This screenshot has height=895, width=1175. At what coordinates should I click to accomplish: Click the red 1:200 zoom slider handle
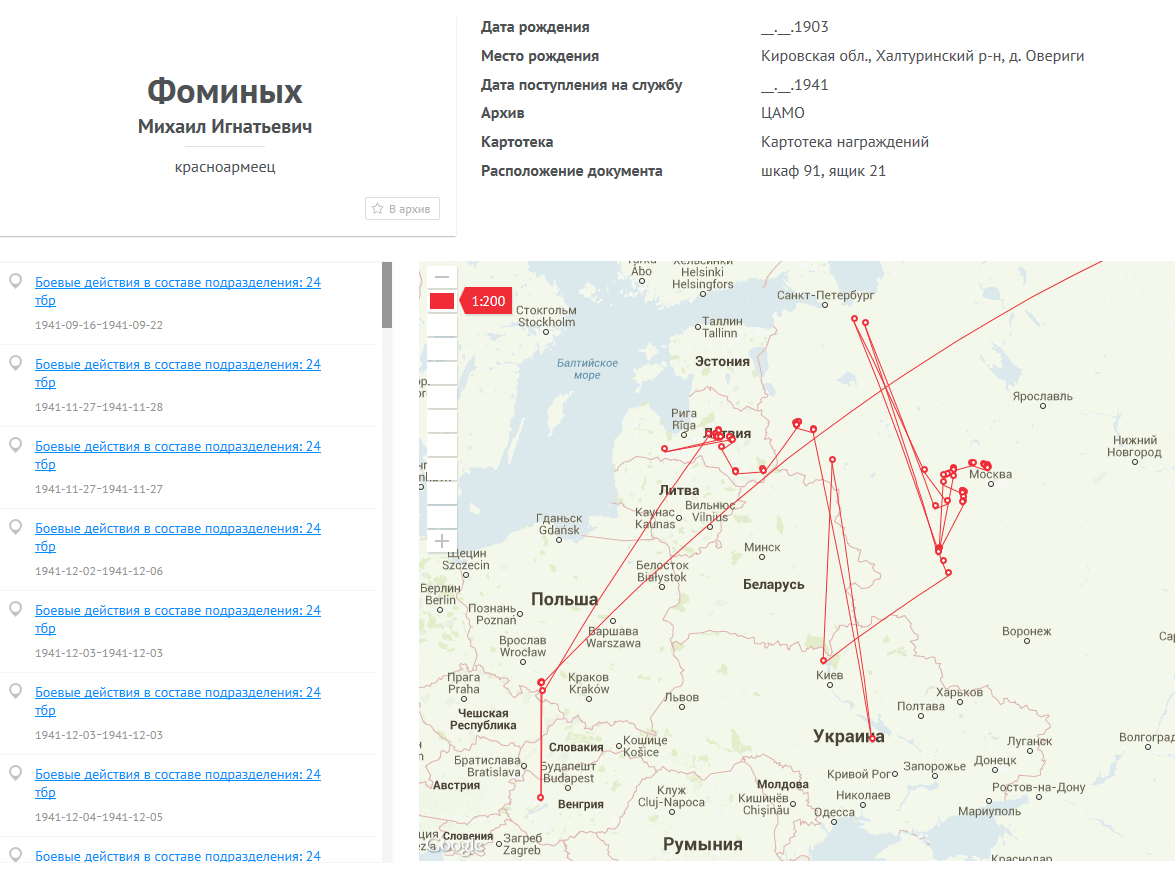coord(441,301)
